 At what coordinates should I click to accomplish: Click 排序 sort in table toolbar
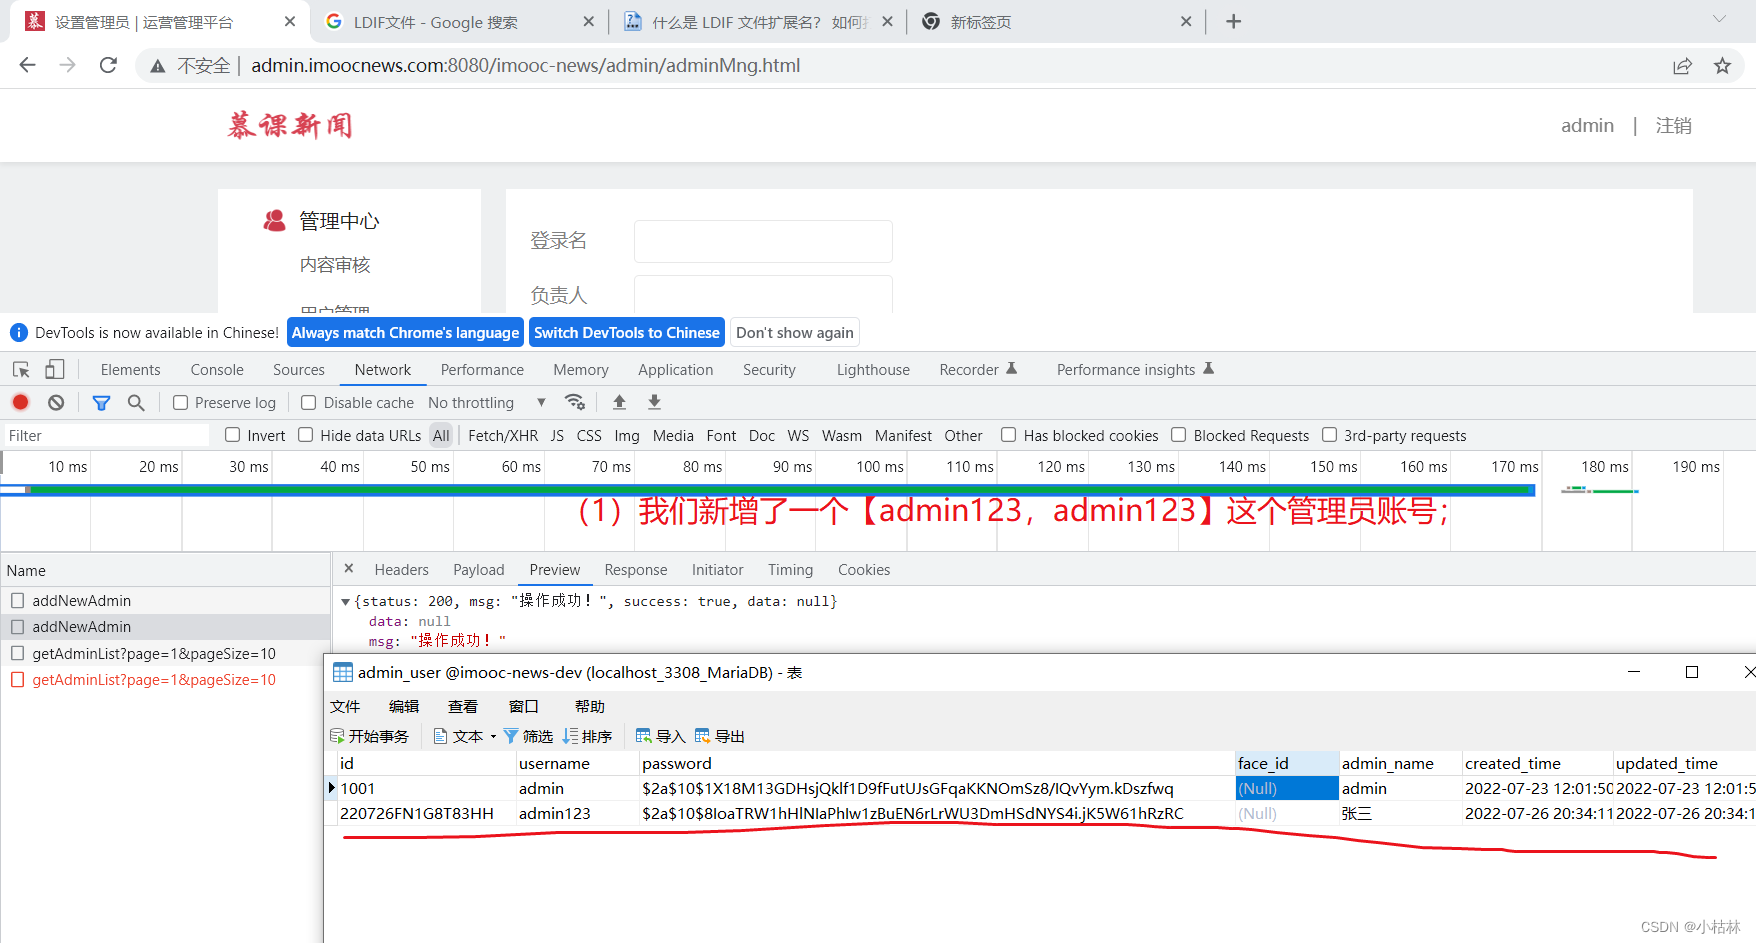tap(588, 736)
